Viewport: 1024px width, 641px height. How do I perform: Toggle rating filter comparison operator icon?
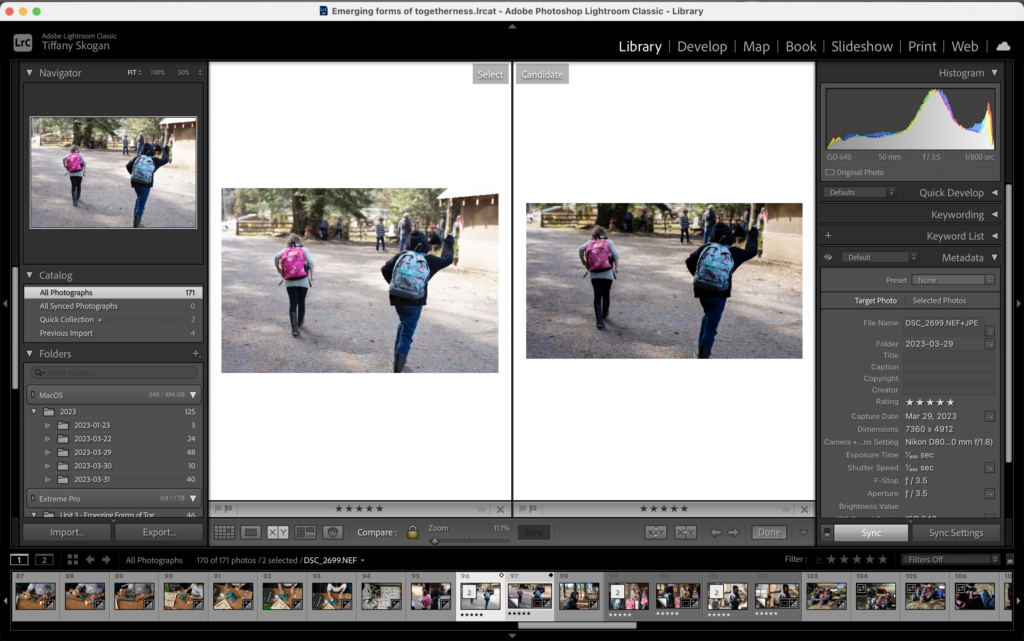pos(818,559)
